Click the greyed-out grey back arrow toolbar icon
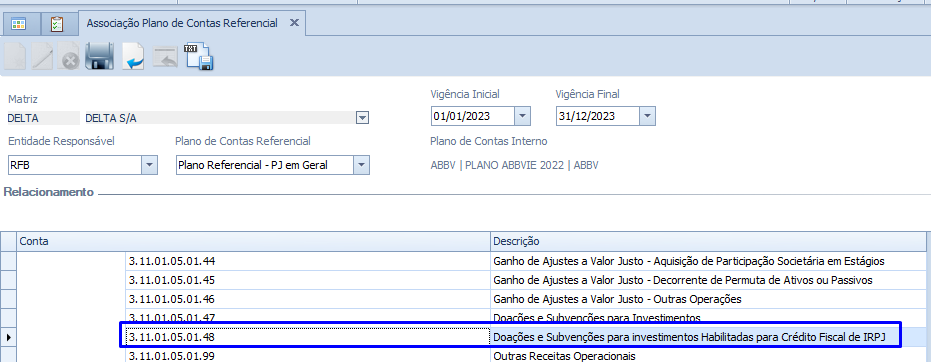Image resolution: width=931 pixels, height=362 pixels. pyautogui.click(x=165, y=57)
